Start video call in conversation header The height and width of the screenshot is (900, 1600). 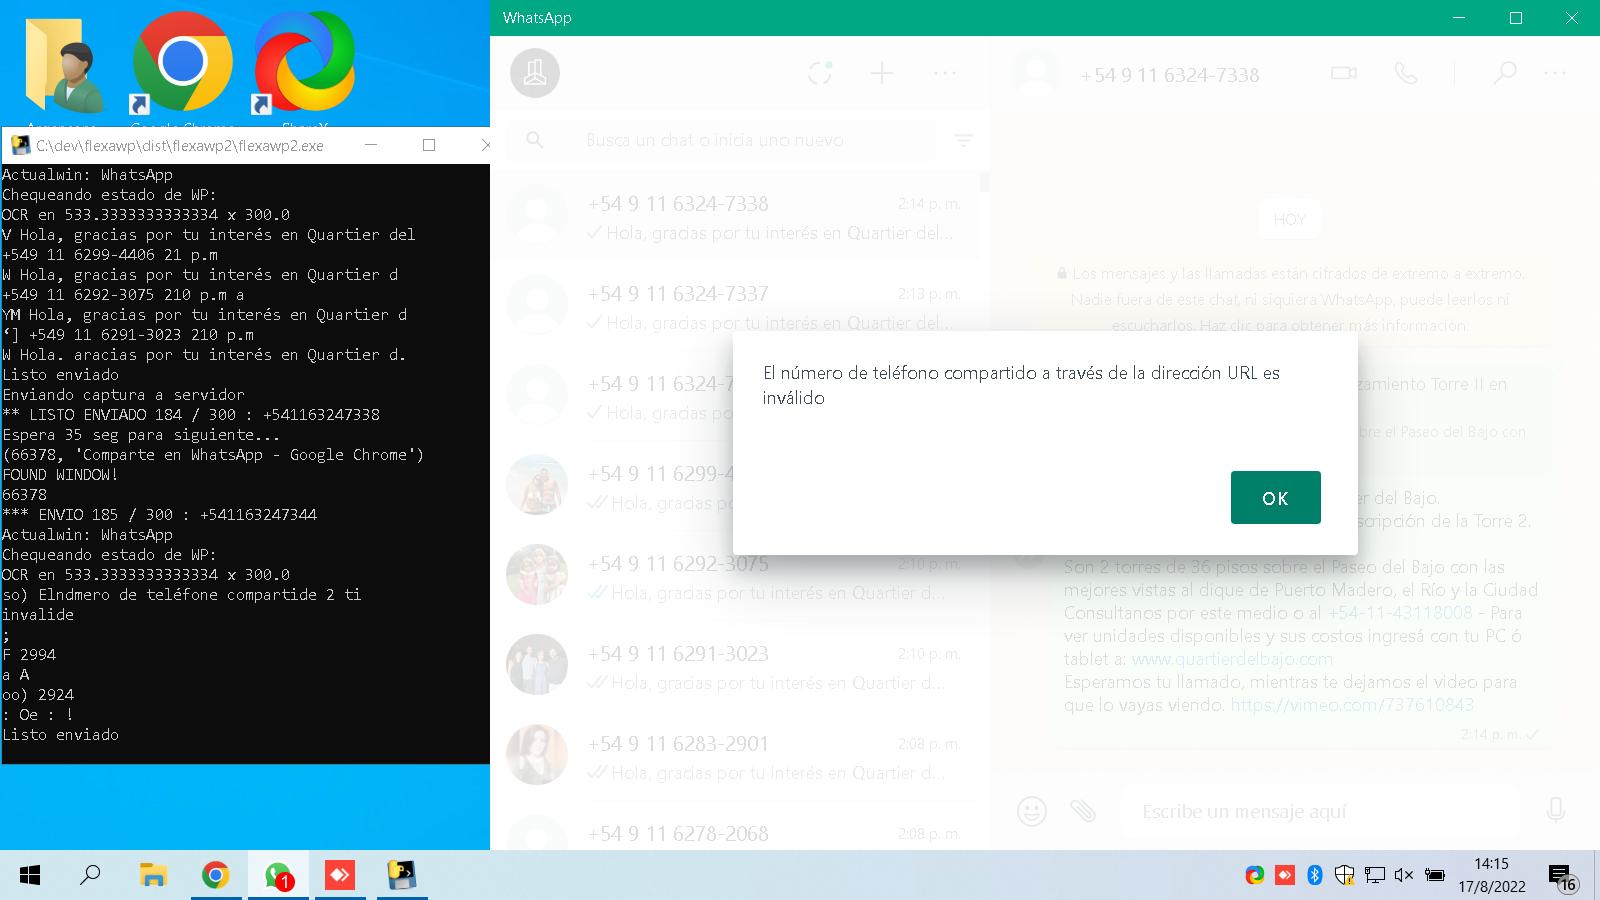1344,73
